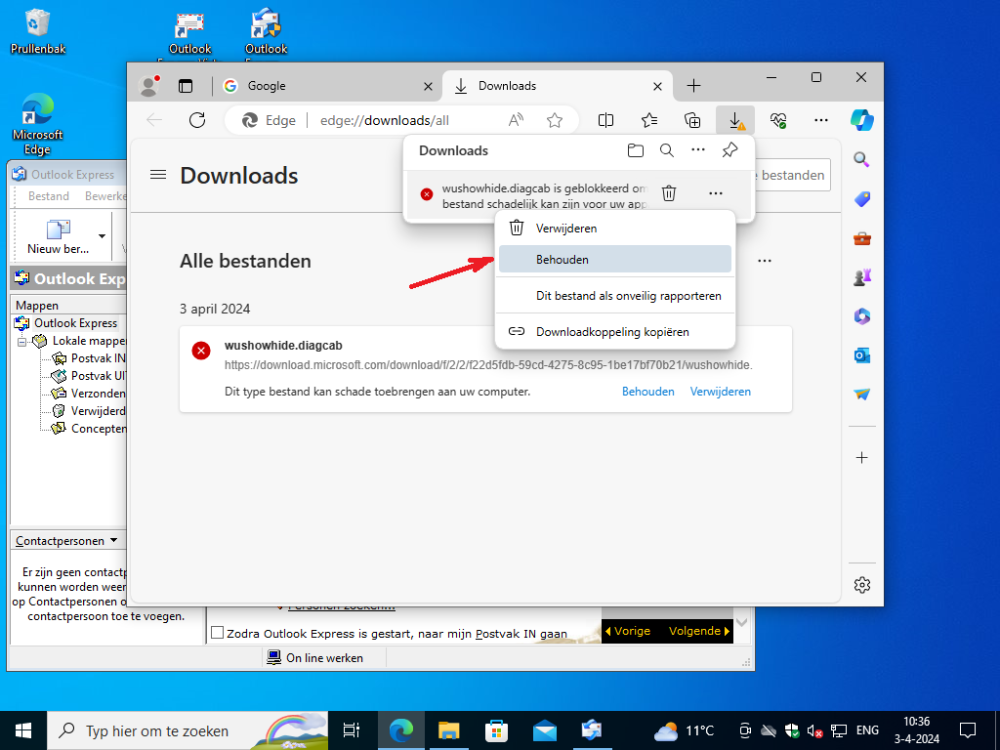
Task: Select Behouden in the context menu
Action: (x=614, y=259)
